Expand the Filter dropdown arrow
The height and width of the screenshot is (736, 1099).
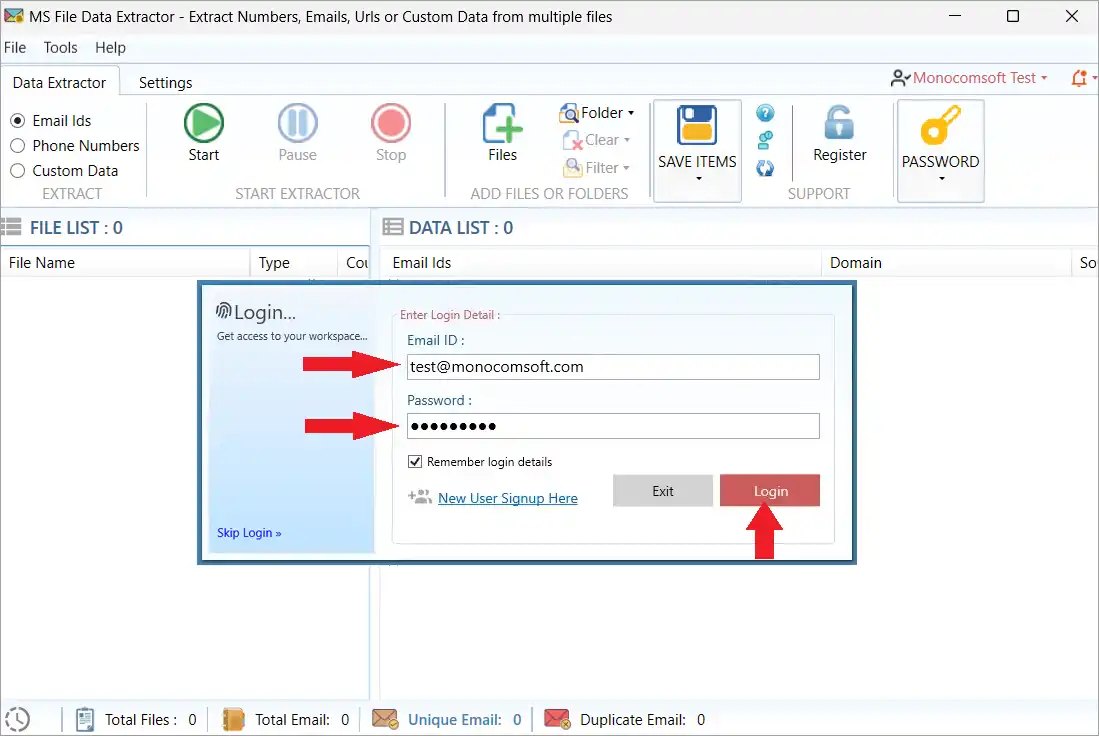(x=626, y=168)
